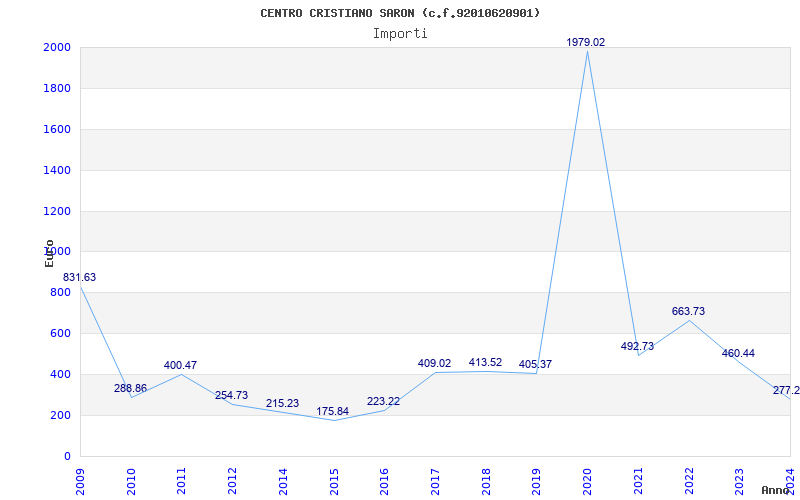This screenshot has height=500, width=800.
Task: Click the 800 y-axis tick label
Action: coord(61,293)
